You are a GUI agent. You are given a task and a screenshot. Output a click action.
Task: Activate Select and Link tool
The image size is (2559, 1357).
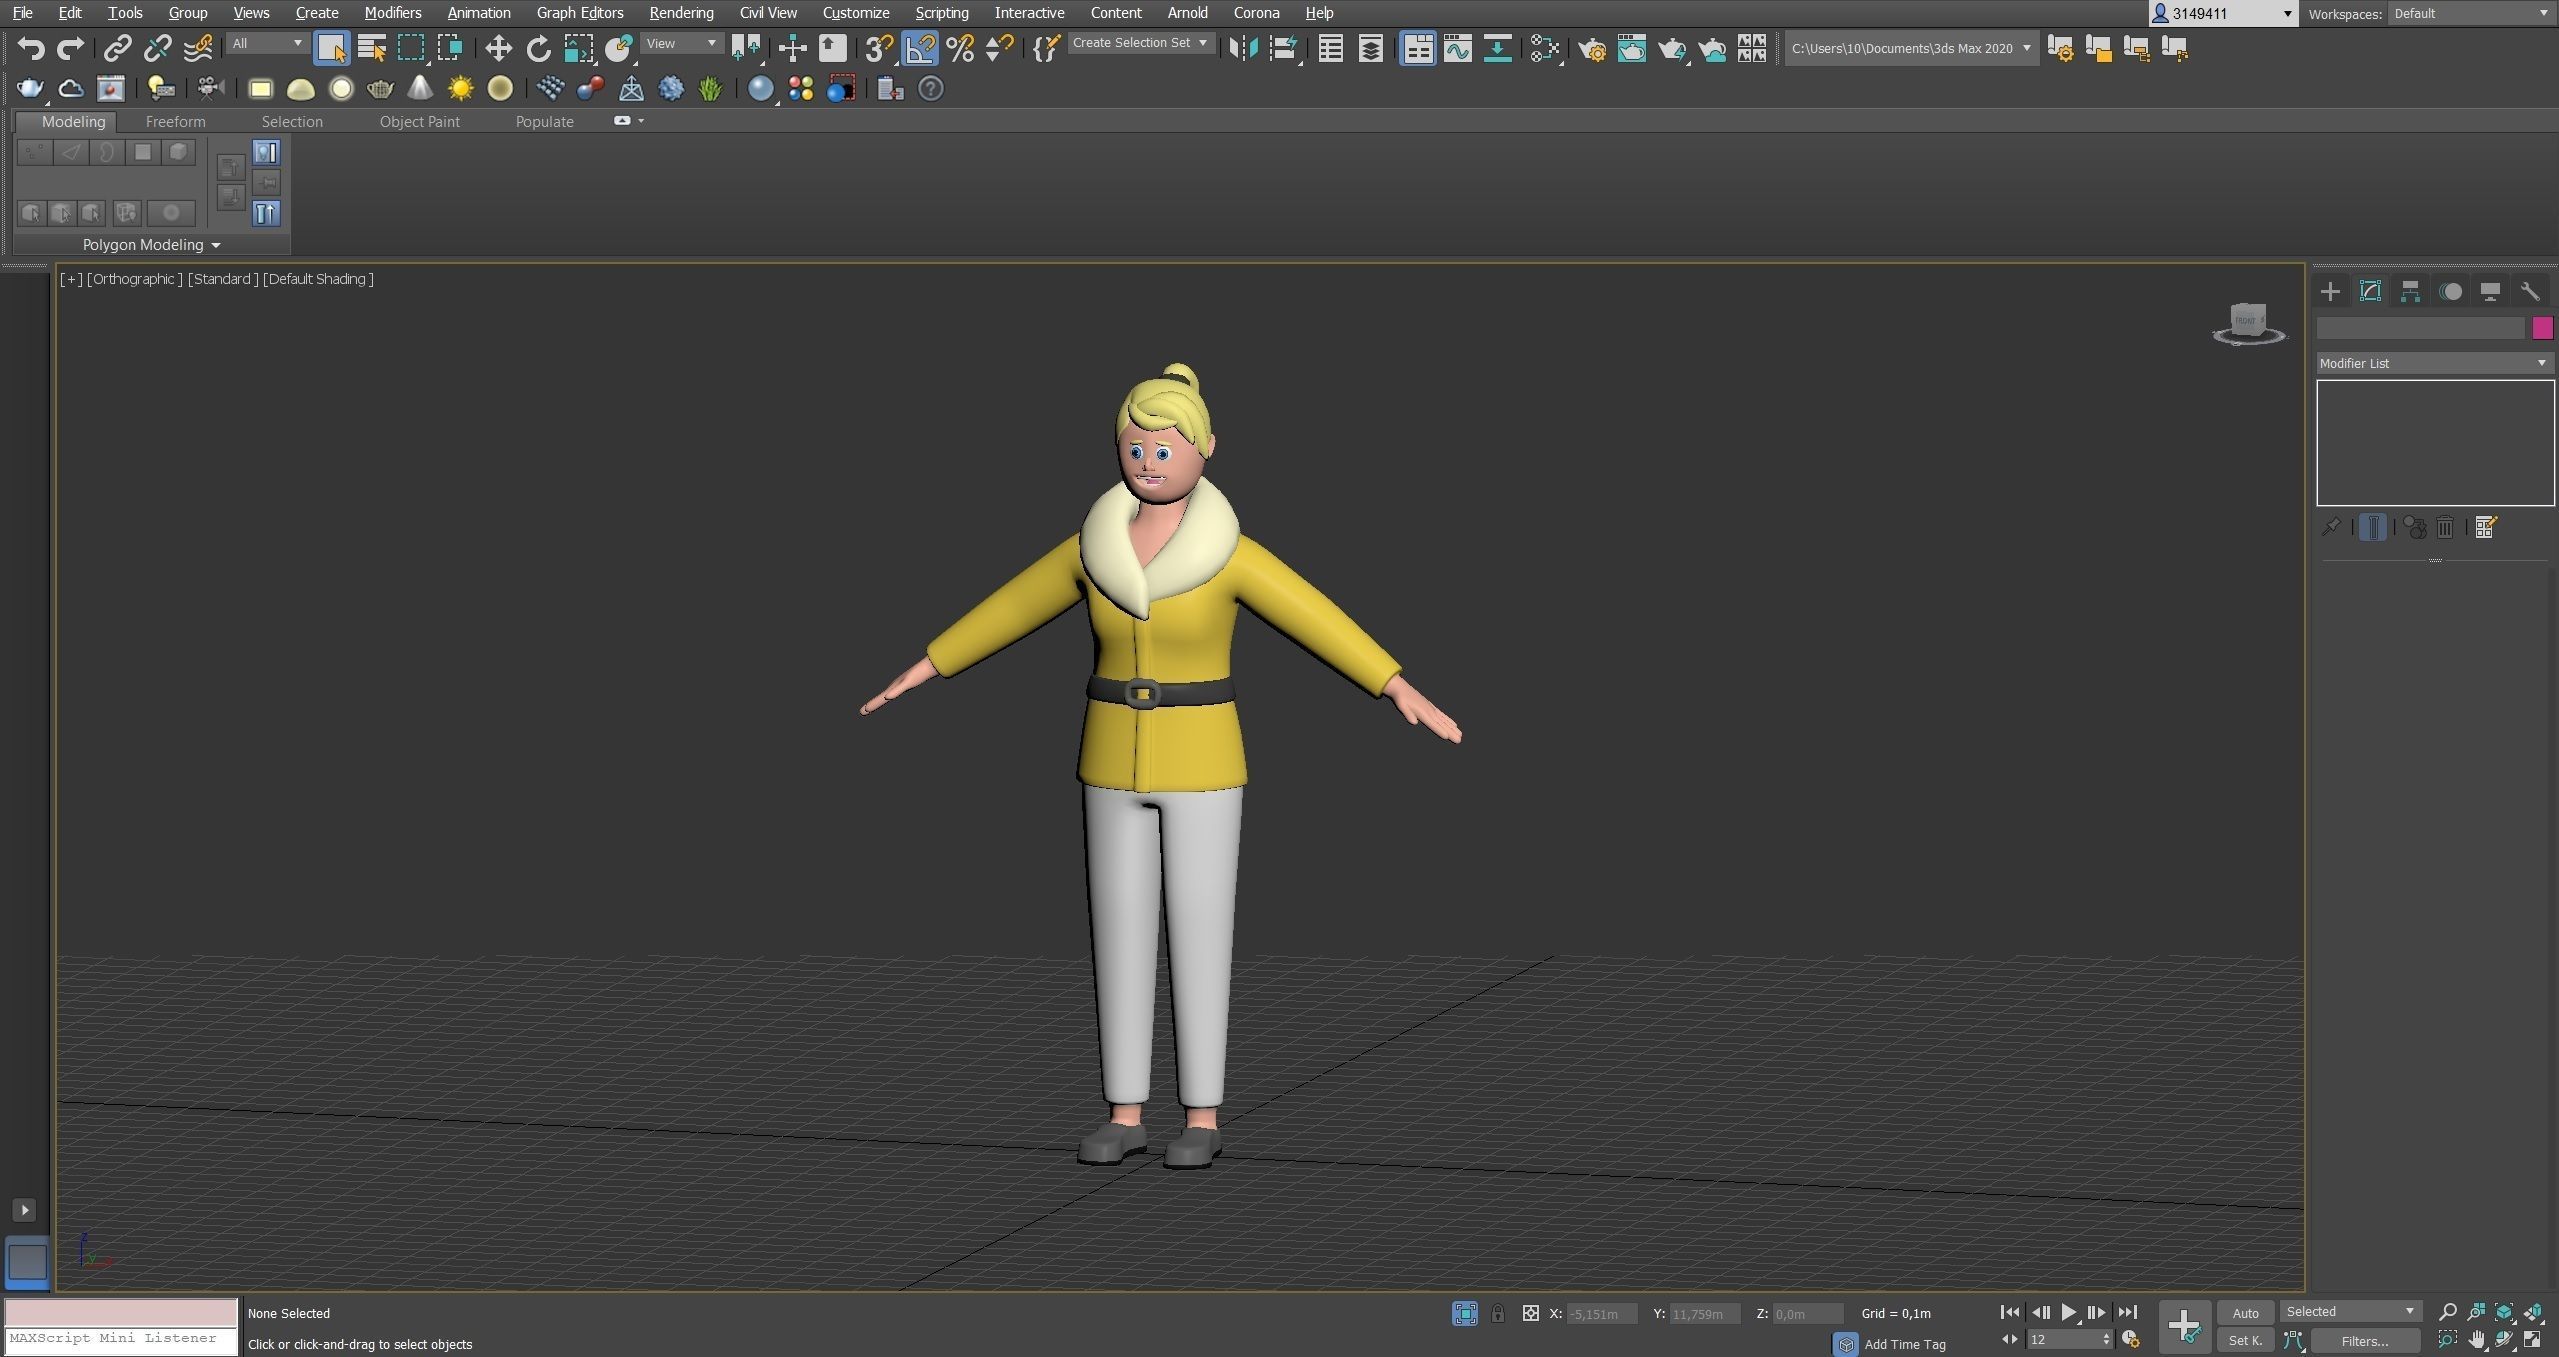[x=118, y=48]
